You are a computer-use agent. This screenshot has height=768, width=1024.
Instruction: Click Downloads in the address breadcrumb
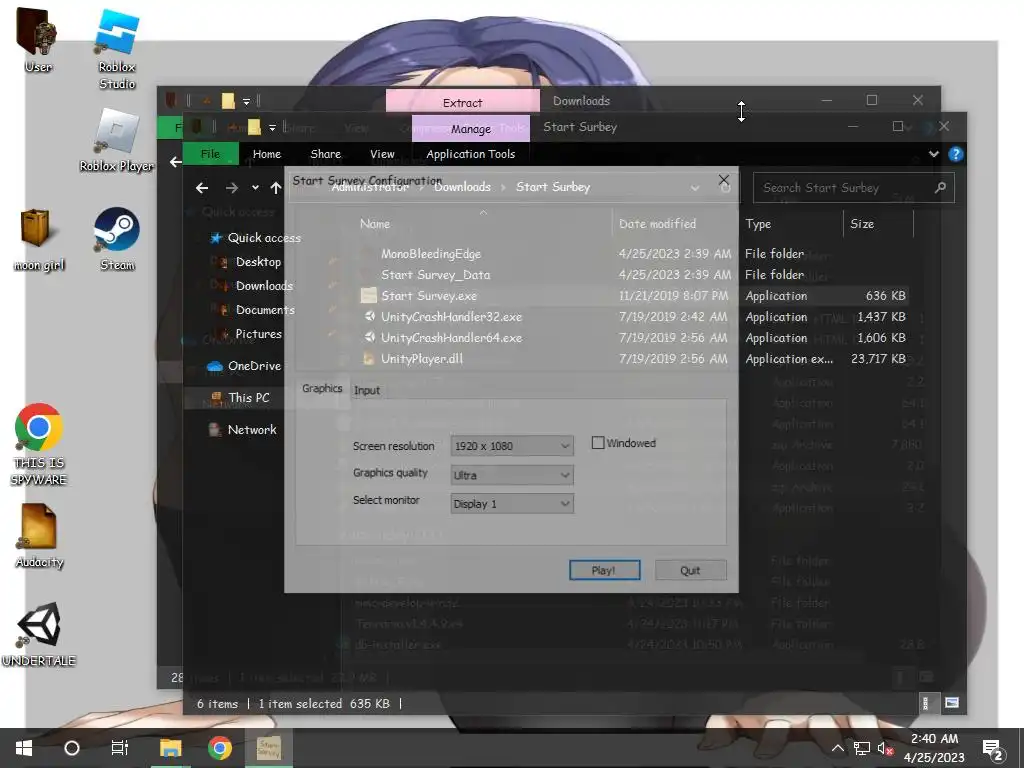point(462,187)
